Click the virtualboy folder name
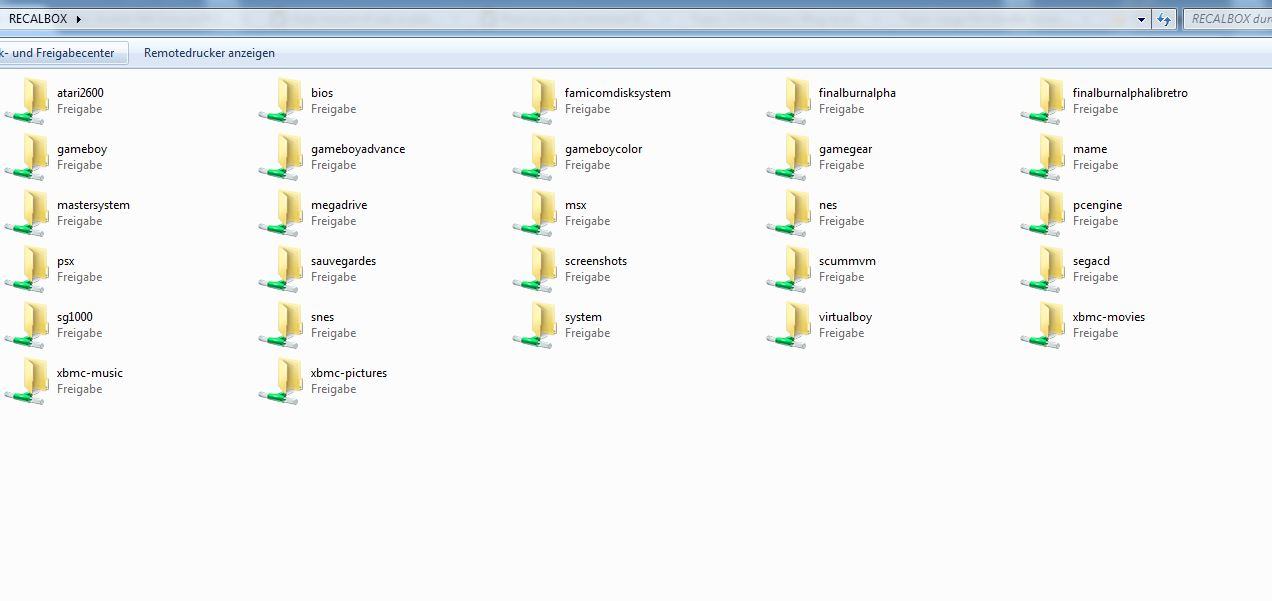This screenshot has height=601, width=1272. [x=845, y=317]
